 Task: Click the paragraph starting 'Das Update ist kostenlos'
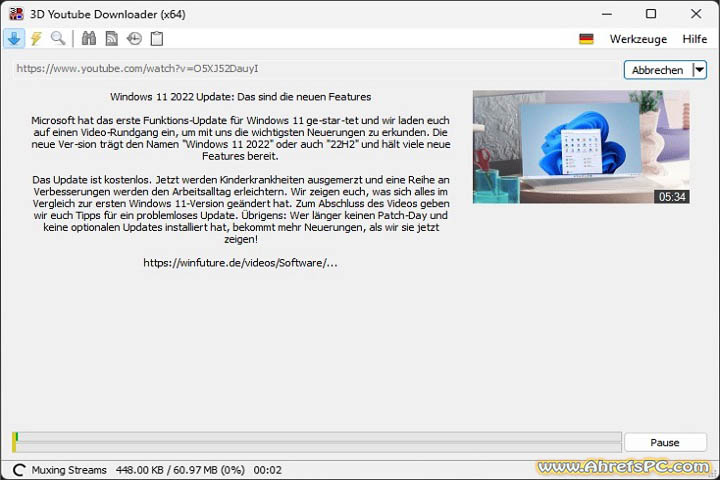(241, 209)
